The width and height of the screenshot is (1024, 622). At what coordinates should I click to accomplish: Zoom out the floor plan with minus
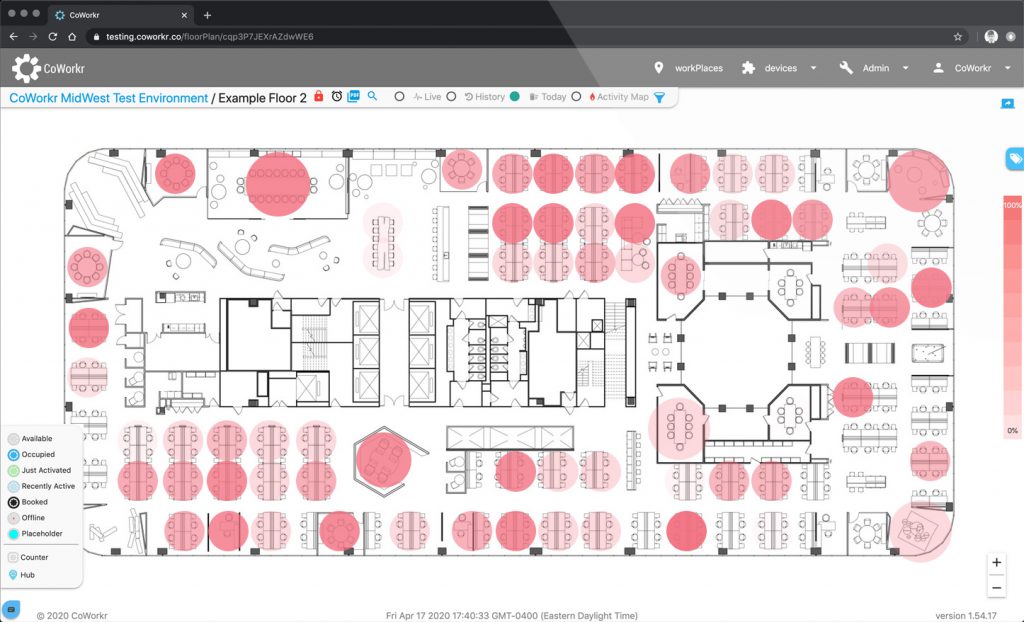997,588
